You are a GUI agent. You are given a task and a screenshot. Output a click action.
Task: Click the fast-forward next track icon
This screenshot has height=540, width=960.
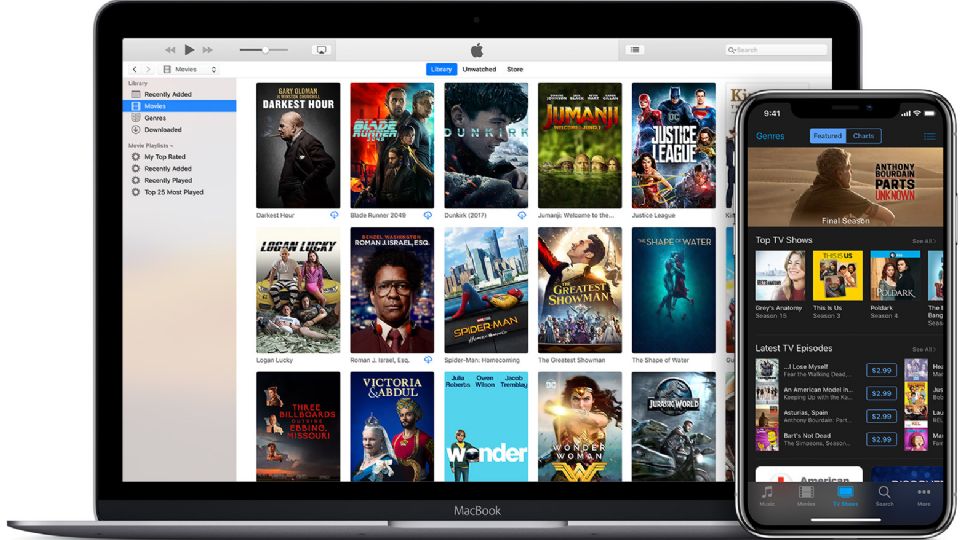click(x=208, y=50)
